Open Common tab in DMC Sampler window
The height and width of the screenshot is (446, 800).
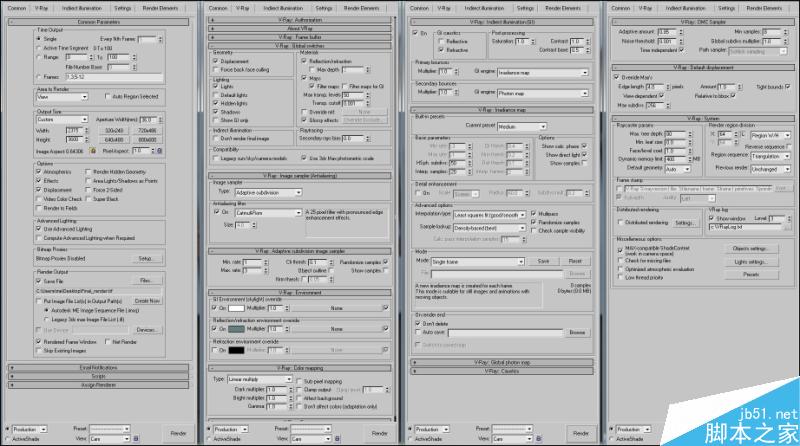620,8
